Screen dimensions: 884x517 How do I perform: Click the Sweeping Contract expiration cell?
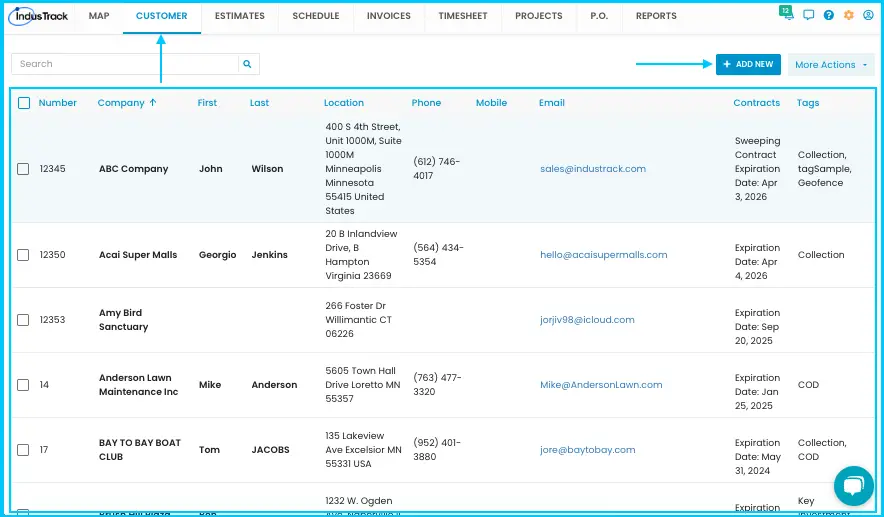tap(758, 169)
